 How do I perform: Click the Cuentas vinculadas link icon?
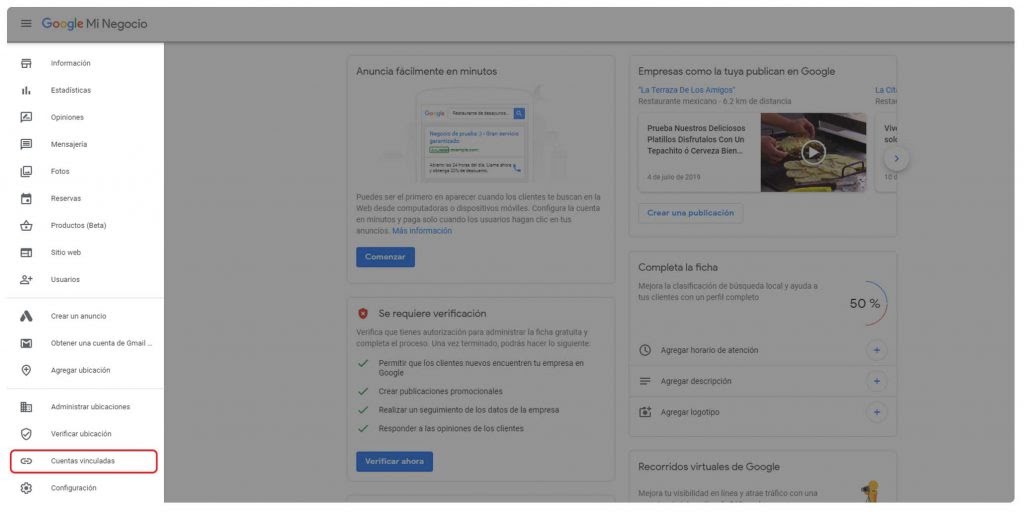point(26,461)
